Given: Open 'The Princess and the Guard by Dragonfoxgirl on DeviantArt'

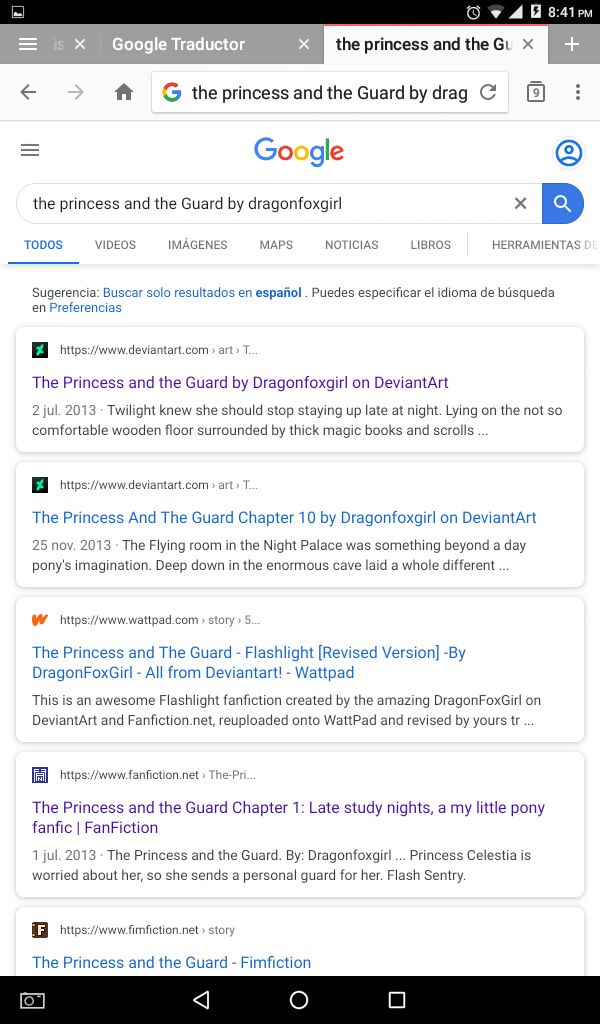Looking at the screenshot, I should [240, 383].
